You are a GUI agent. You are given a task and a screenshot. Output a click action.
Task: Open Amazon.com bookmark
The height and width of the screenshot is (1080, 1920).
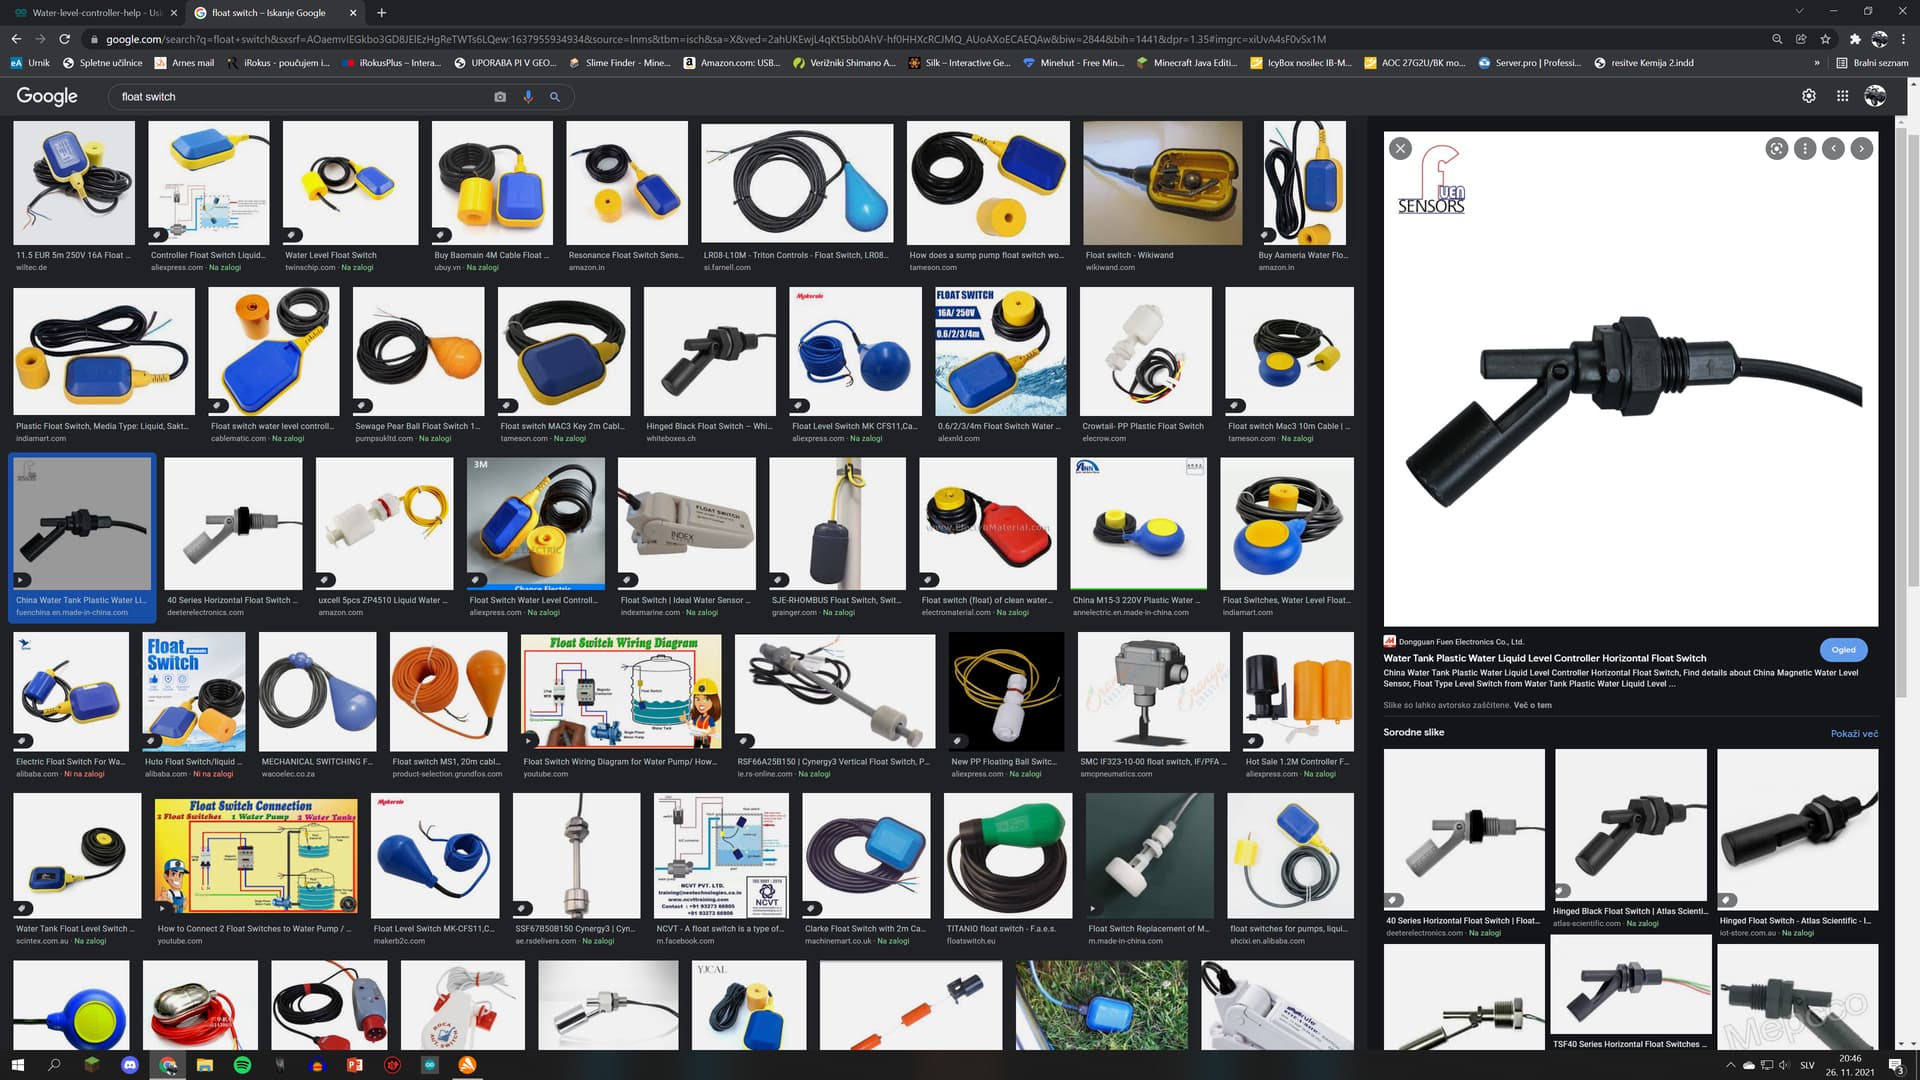pyautogui.click(x=730, y=63)
